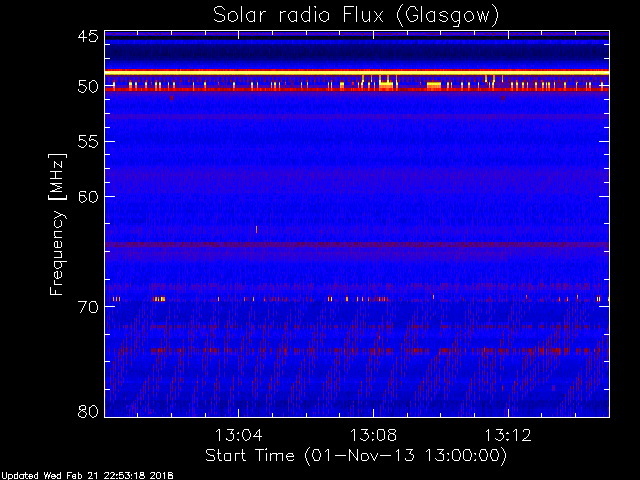The image size is (640, 480).
Task: Click the 50 frequency tick label
Action: [88, 87]
